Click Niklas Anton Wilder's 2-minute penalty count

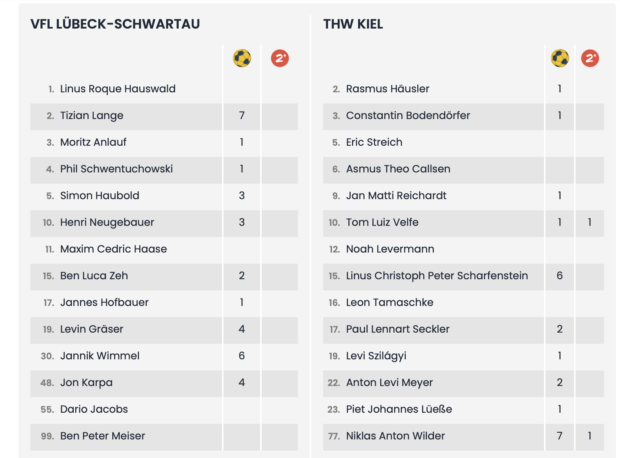coord(590,436)
